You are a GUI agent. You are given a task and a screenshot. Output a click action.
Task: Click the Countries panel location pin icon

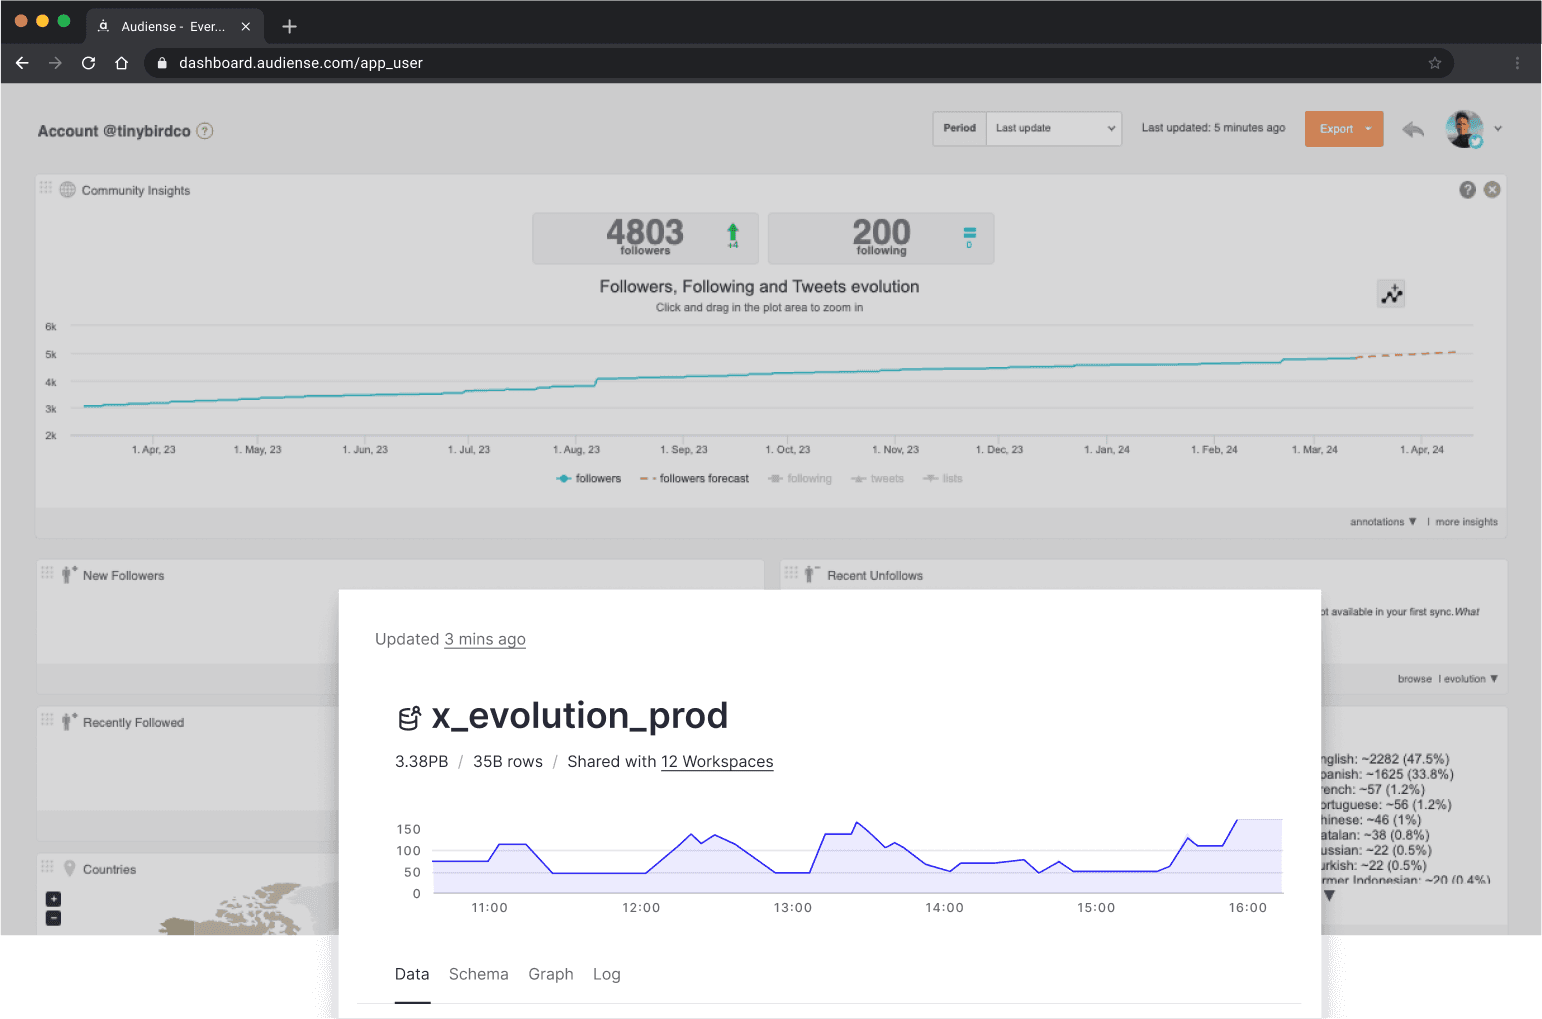68,868
